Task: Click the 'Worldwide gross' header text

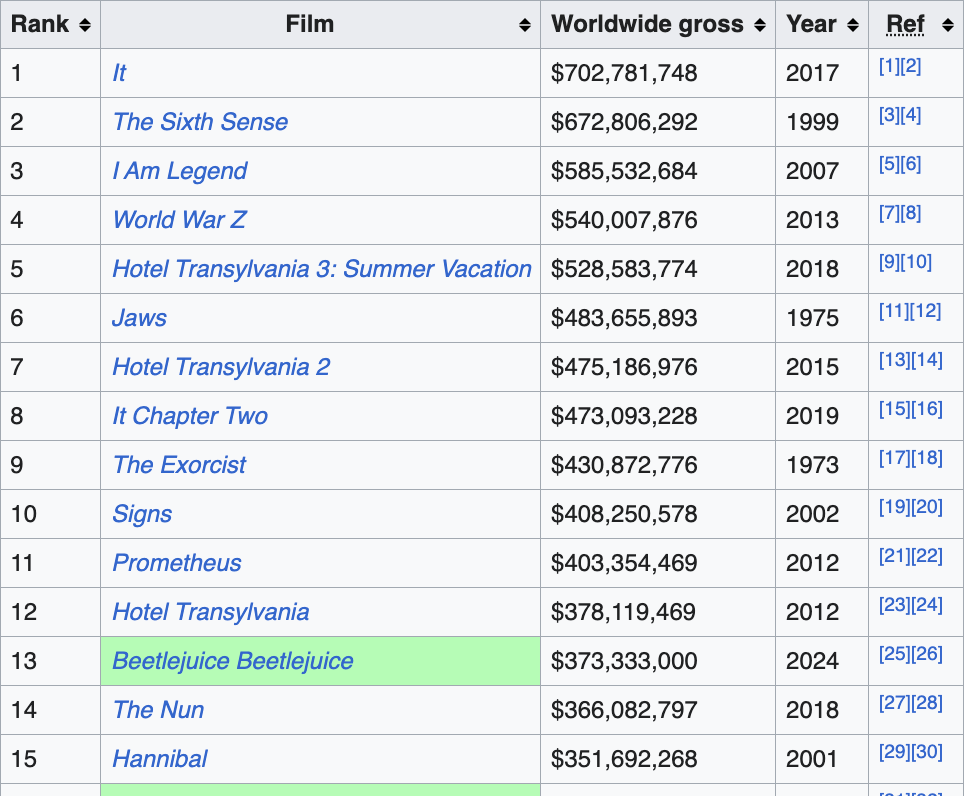Action: point(647,25)
